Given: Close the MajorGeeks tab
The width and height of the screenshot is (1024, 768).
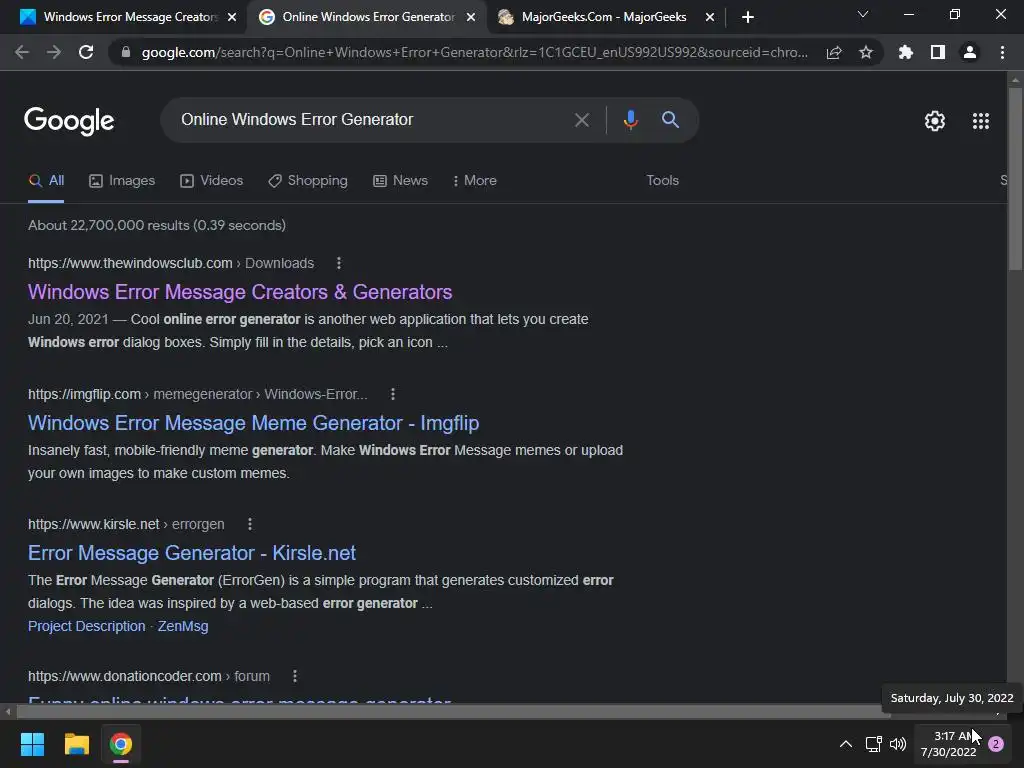Looking at the screenshot, I should [710, 17].
